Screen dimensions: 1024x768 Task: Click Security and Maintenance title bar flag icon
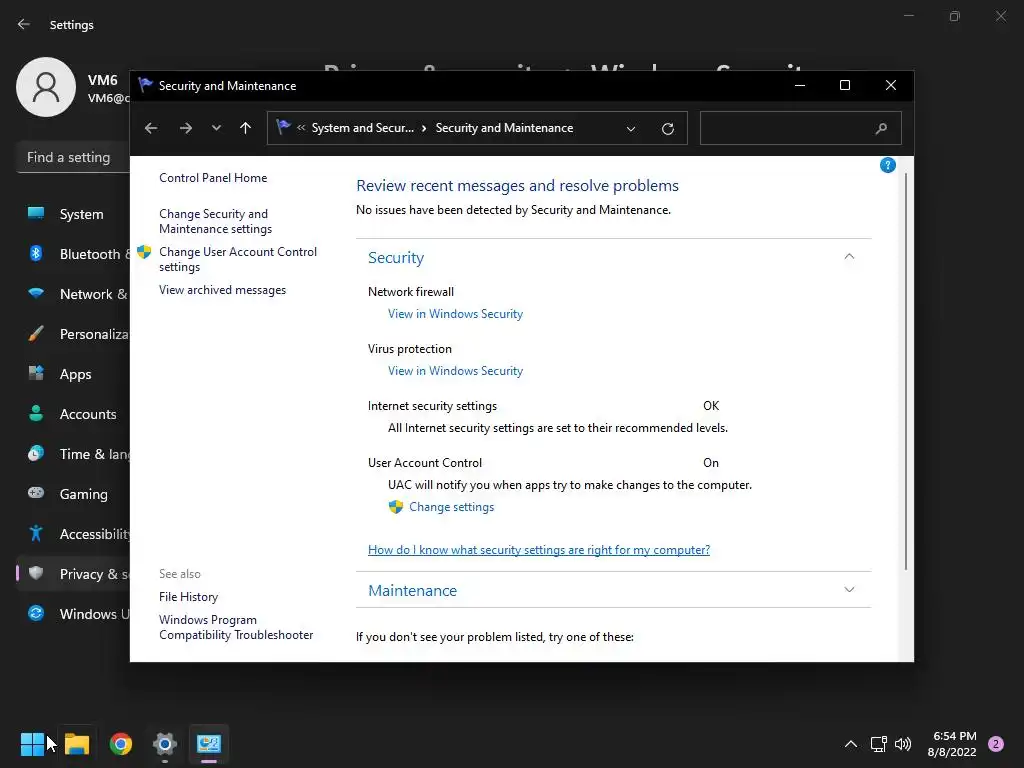[x=145, y=85]
